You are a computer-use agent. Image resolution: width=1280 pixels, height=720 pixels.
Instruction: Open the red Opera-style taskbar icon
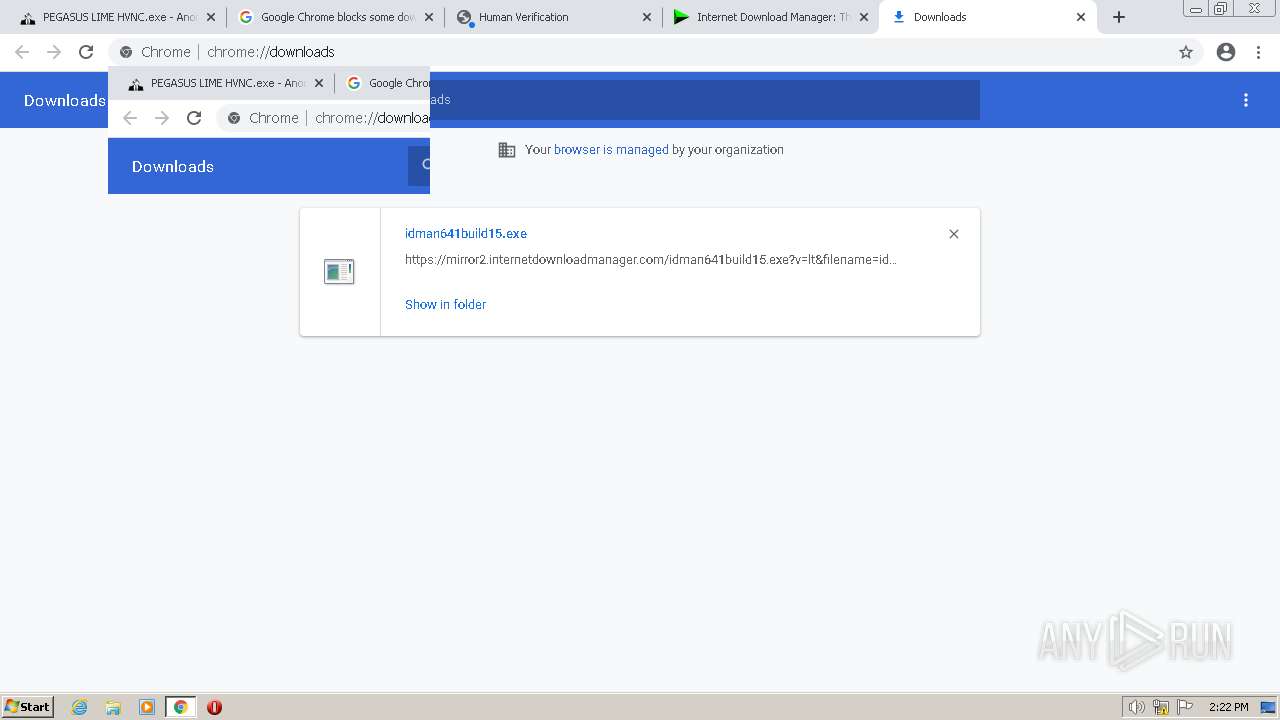click(214, 707)
